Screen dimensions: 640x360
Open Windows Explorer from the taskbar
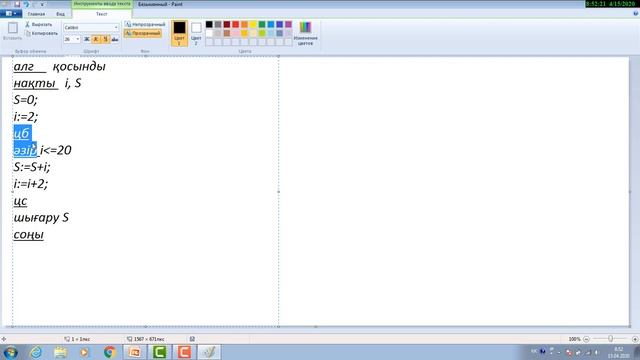[x=60, y=352]
